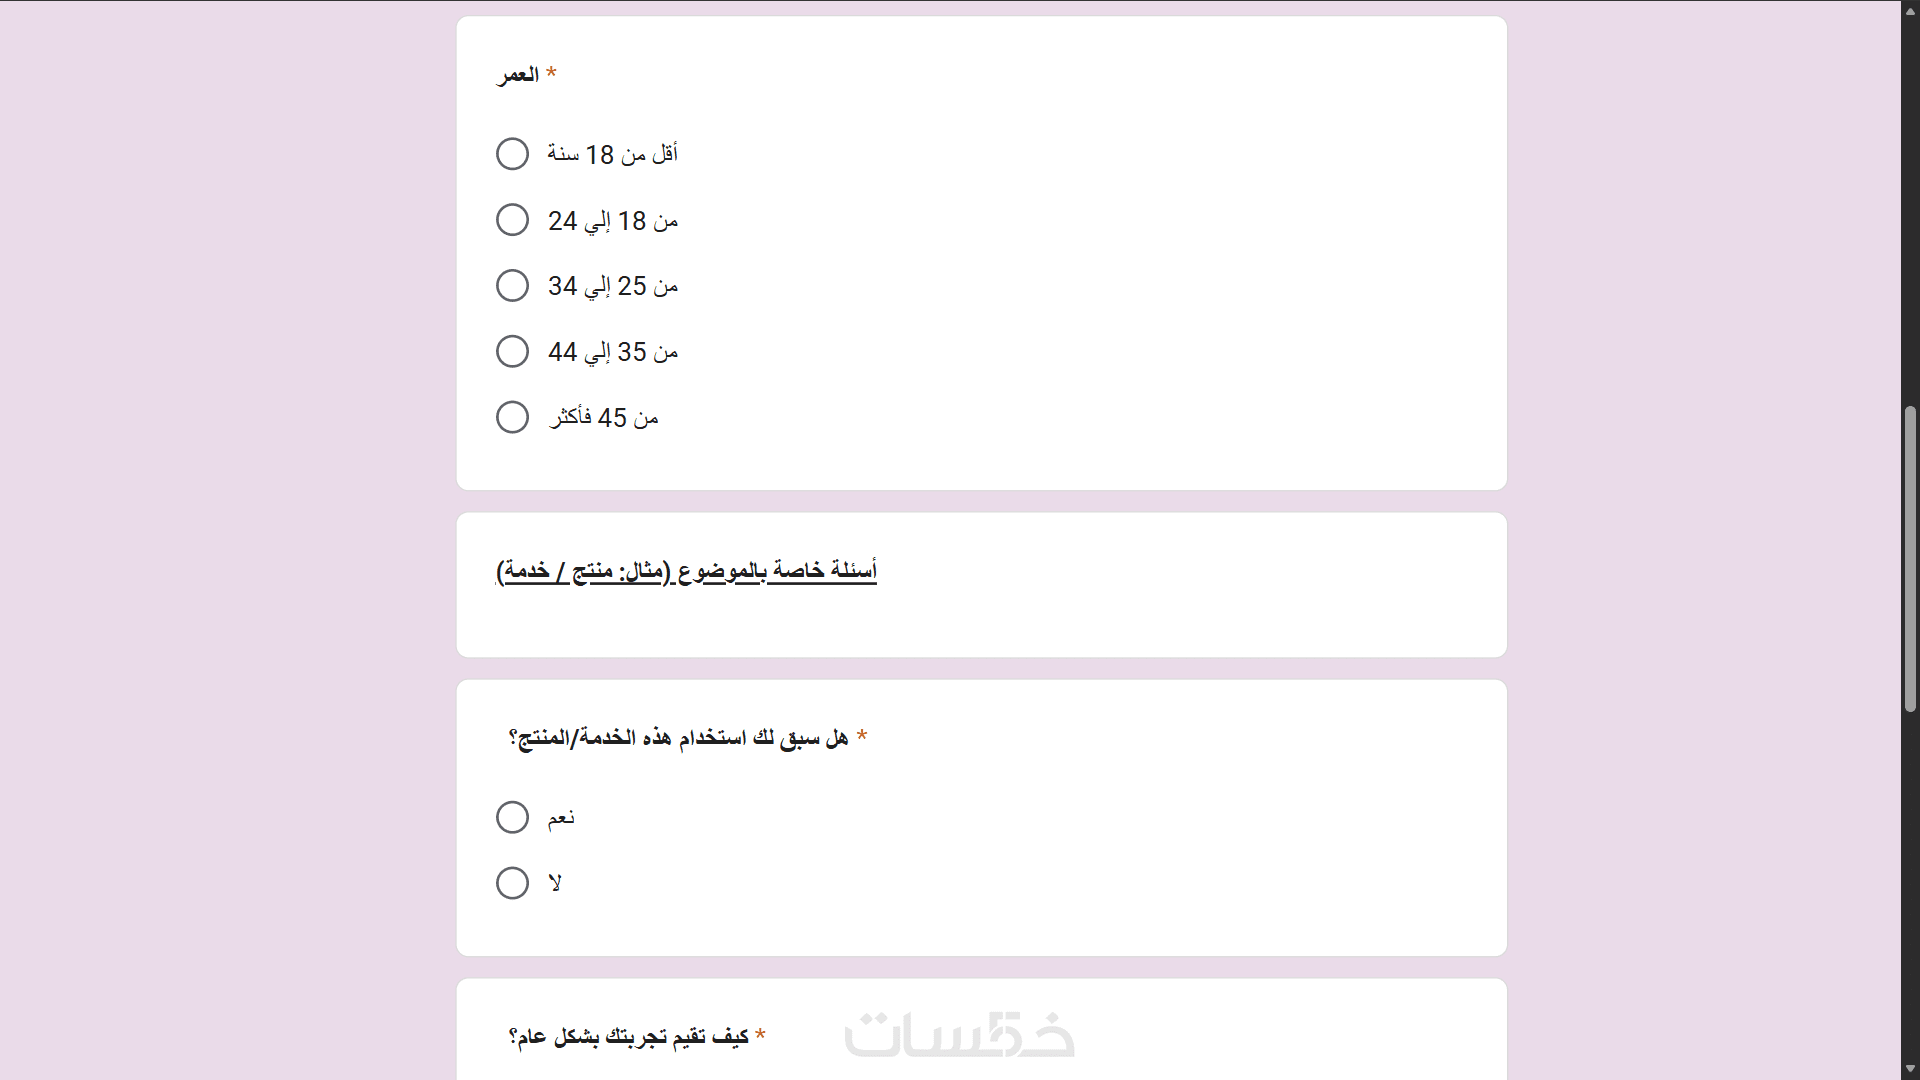Click the 'نعم' option label text

[x=561, y=818]
